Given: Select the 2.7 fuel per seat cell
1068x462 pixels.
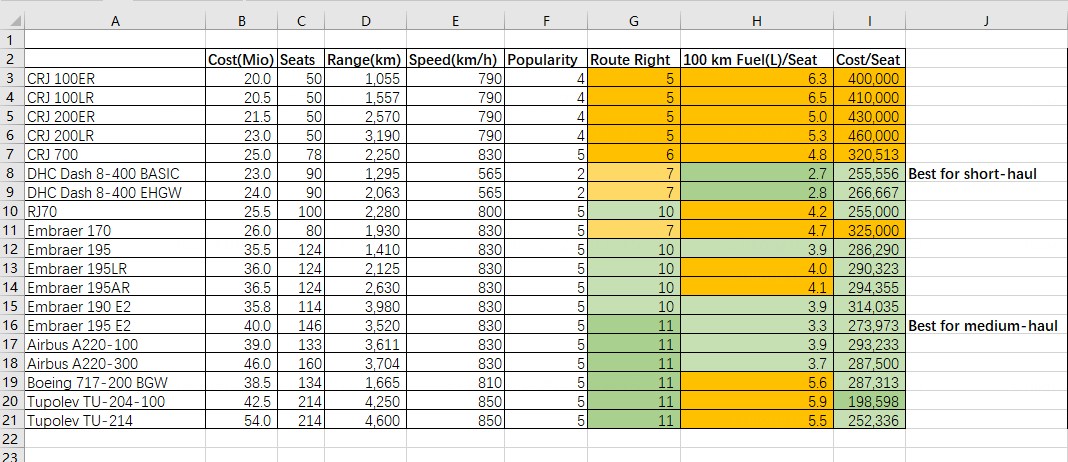Looking at the screenshot, I should 756,173.
